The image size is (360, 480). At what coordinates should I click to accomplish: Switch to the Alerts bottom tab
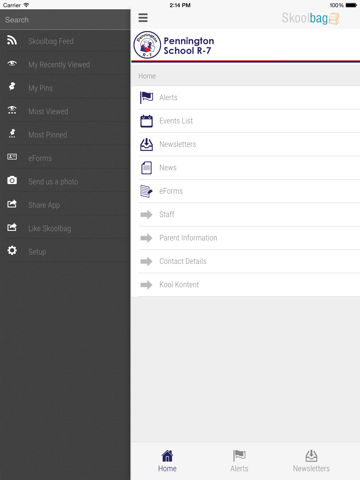239,461
